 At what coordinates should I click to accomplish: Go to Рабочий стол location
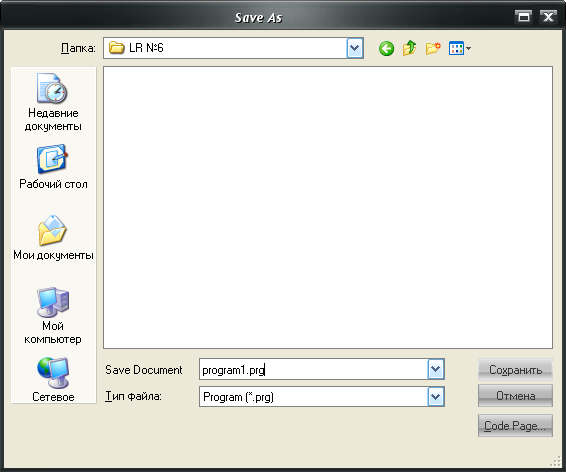coord(53,167)
